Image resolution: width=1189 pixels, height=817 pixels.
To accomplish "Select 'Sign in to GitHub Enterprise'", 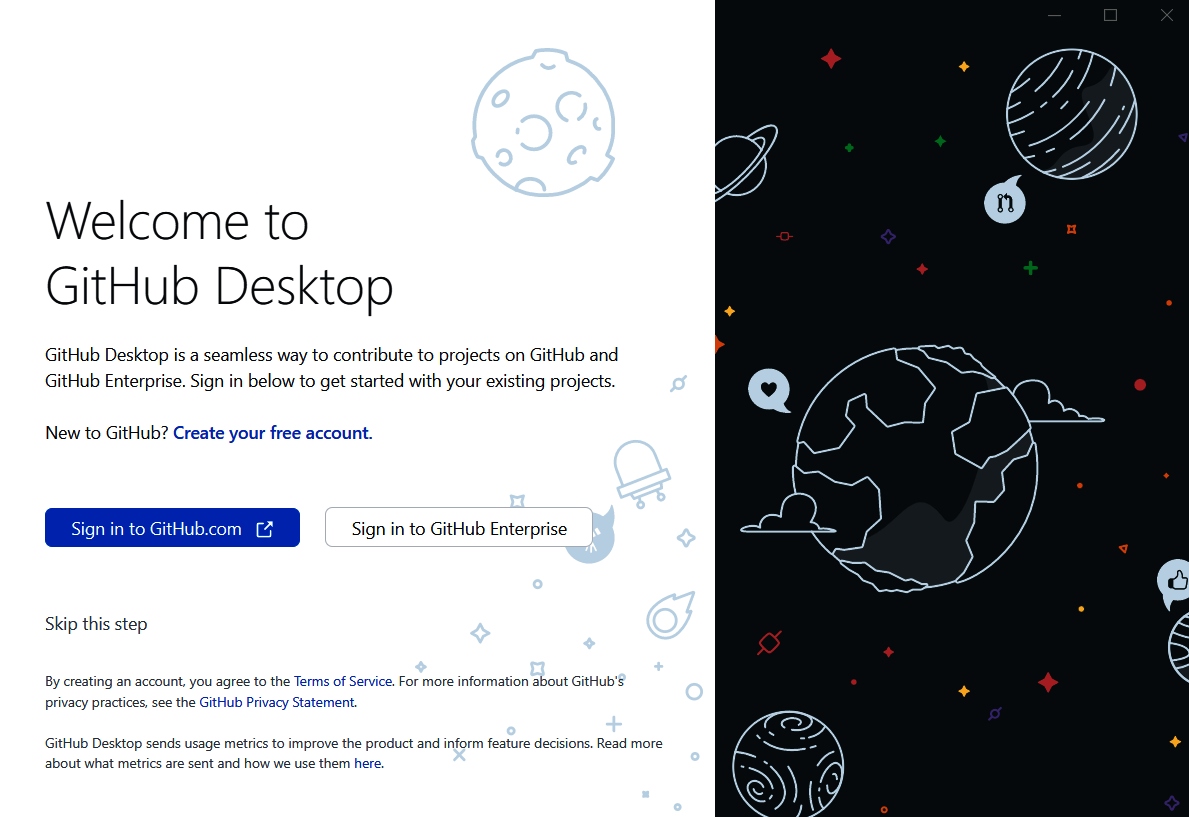I will click(x=458, y=527).
